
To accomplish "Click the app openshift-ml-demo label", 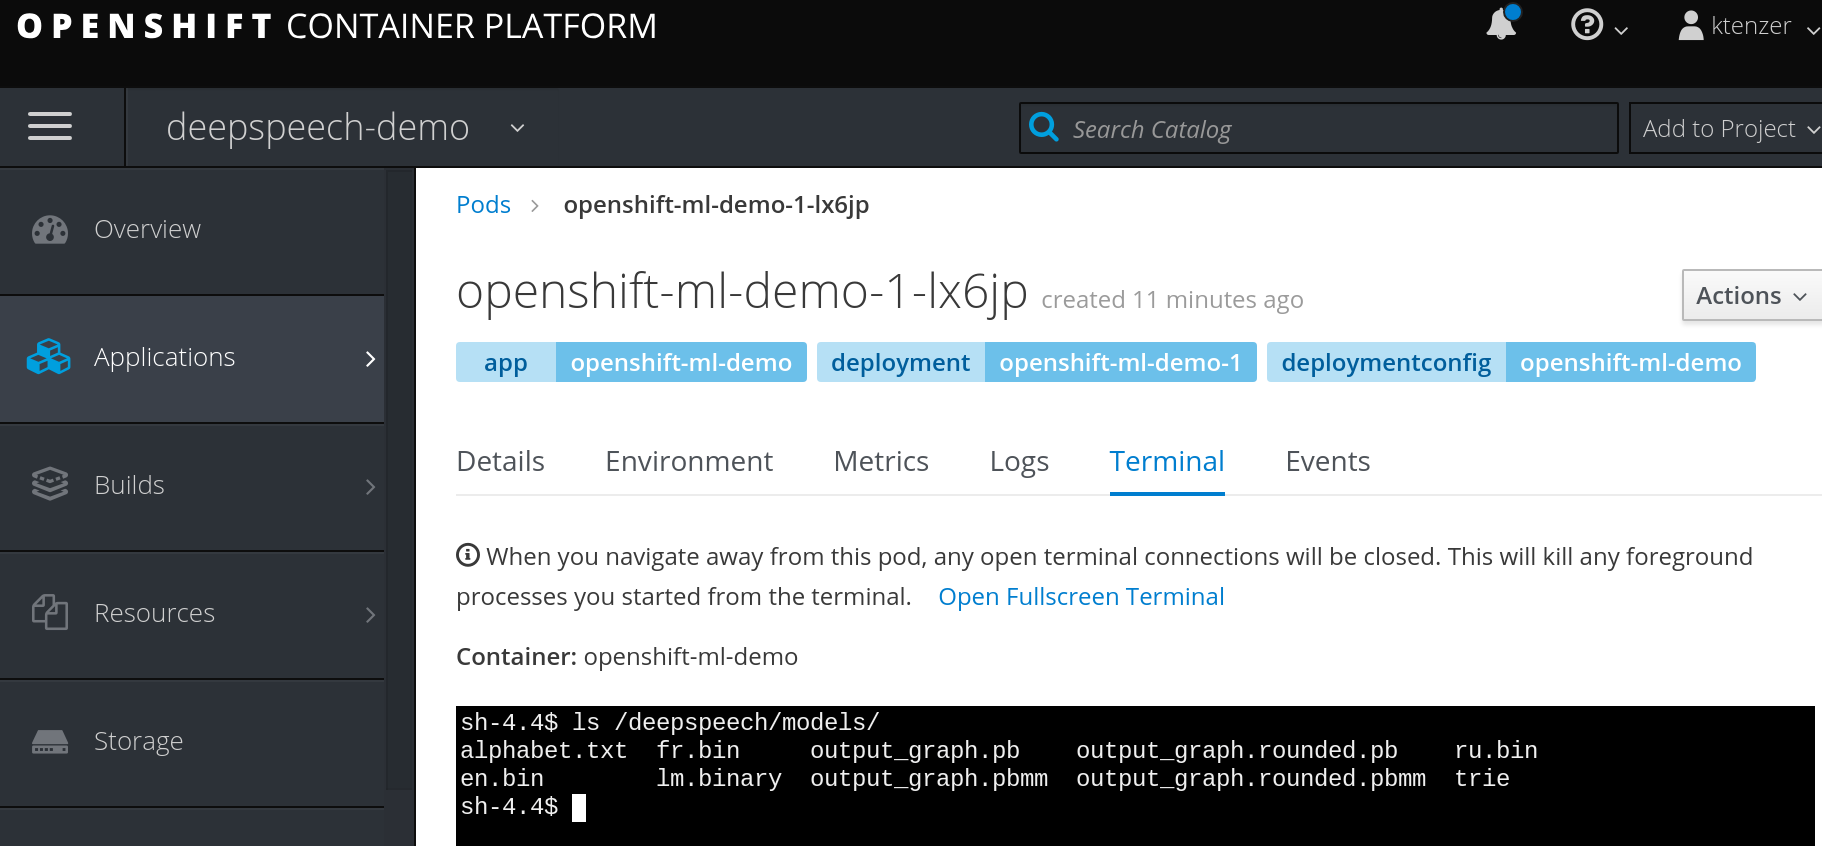I will click(x=631, y=362).
